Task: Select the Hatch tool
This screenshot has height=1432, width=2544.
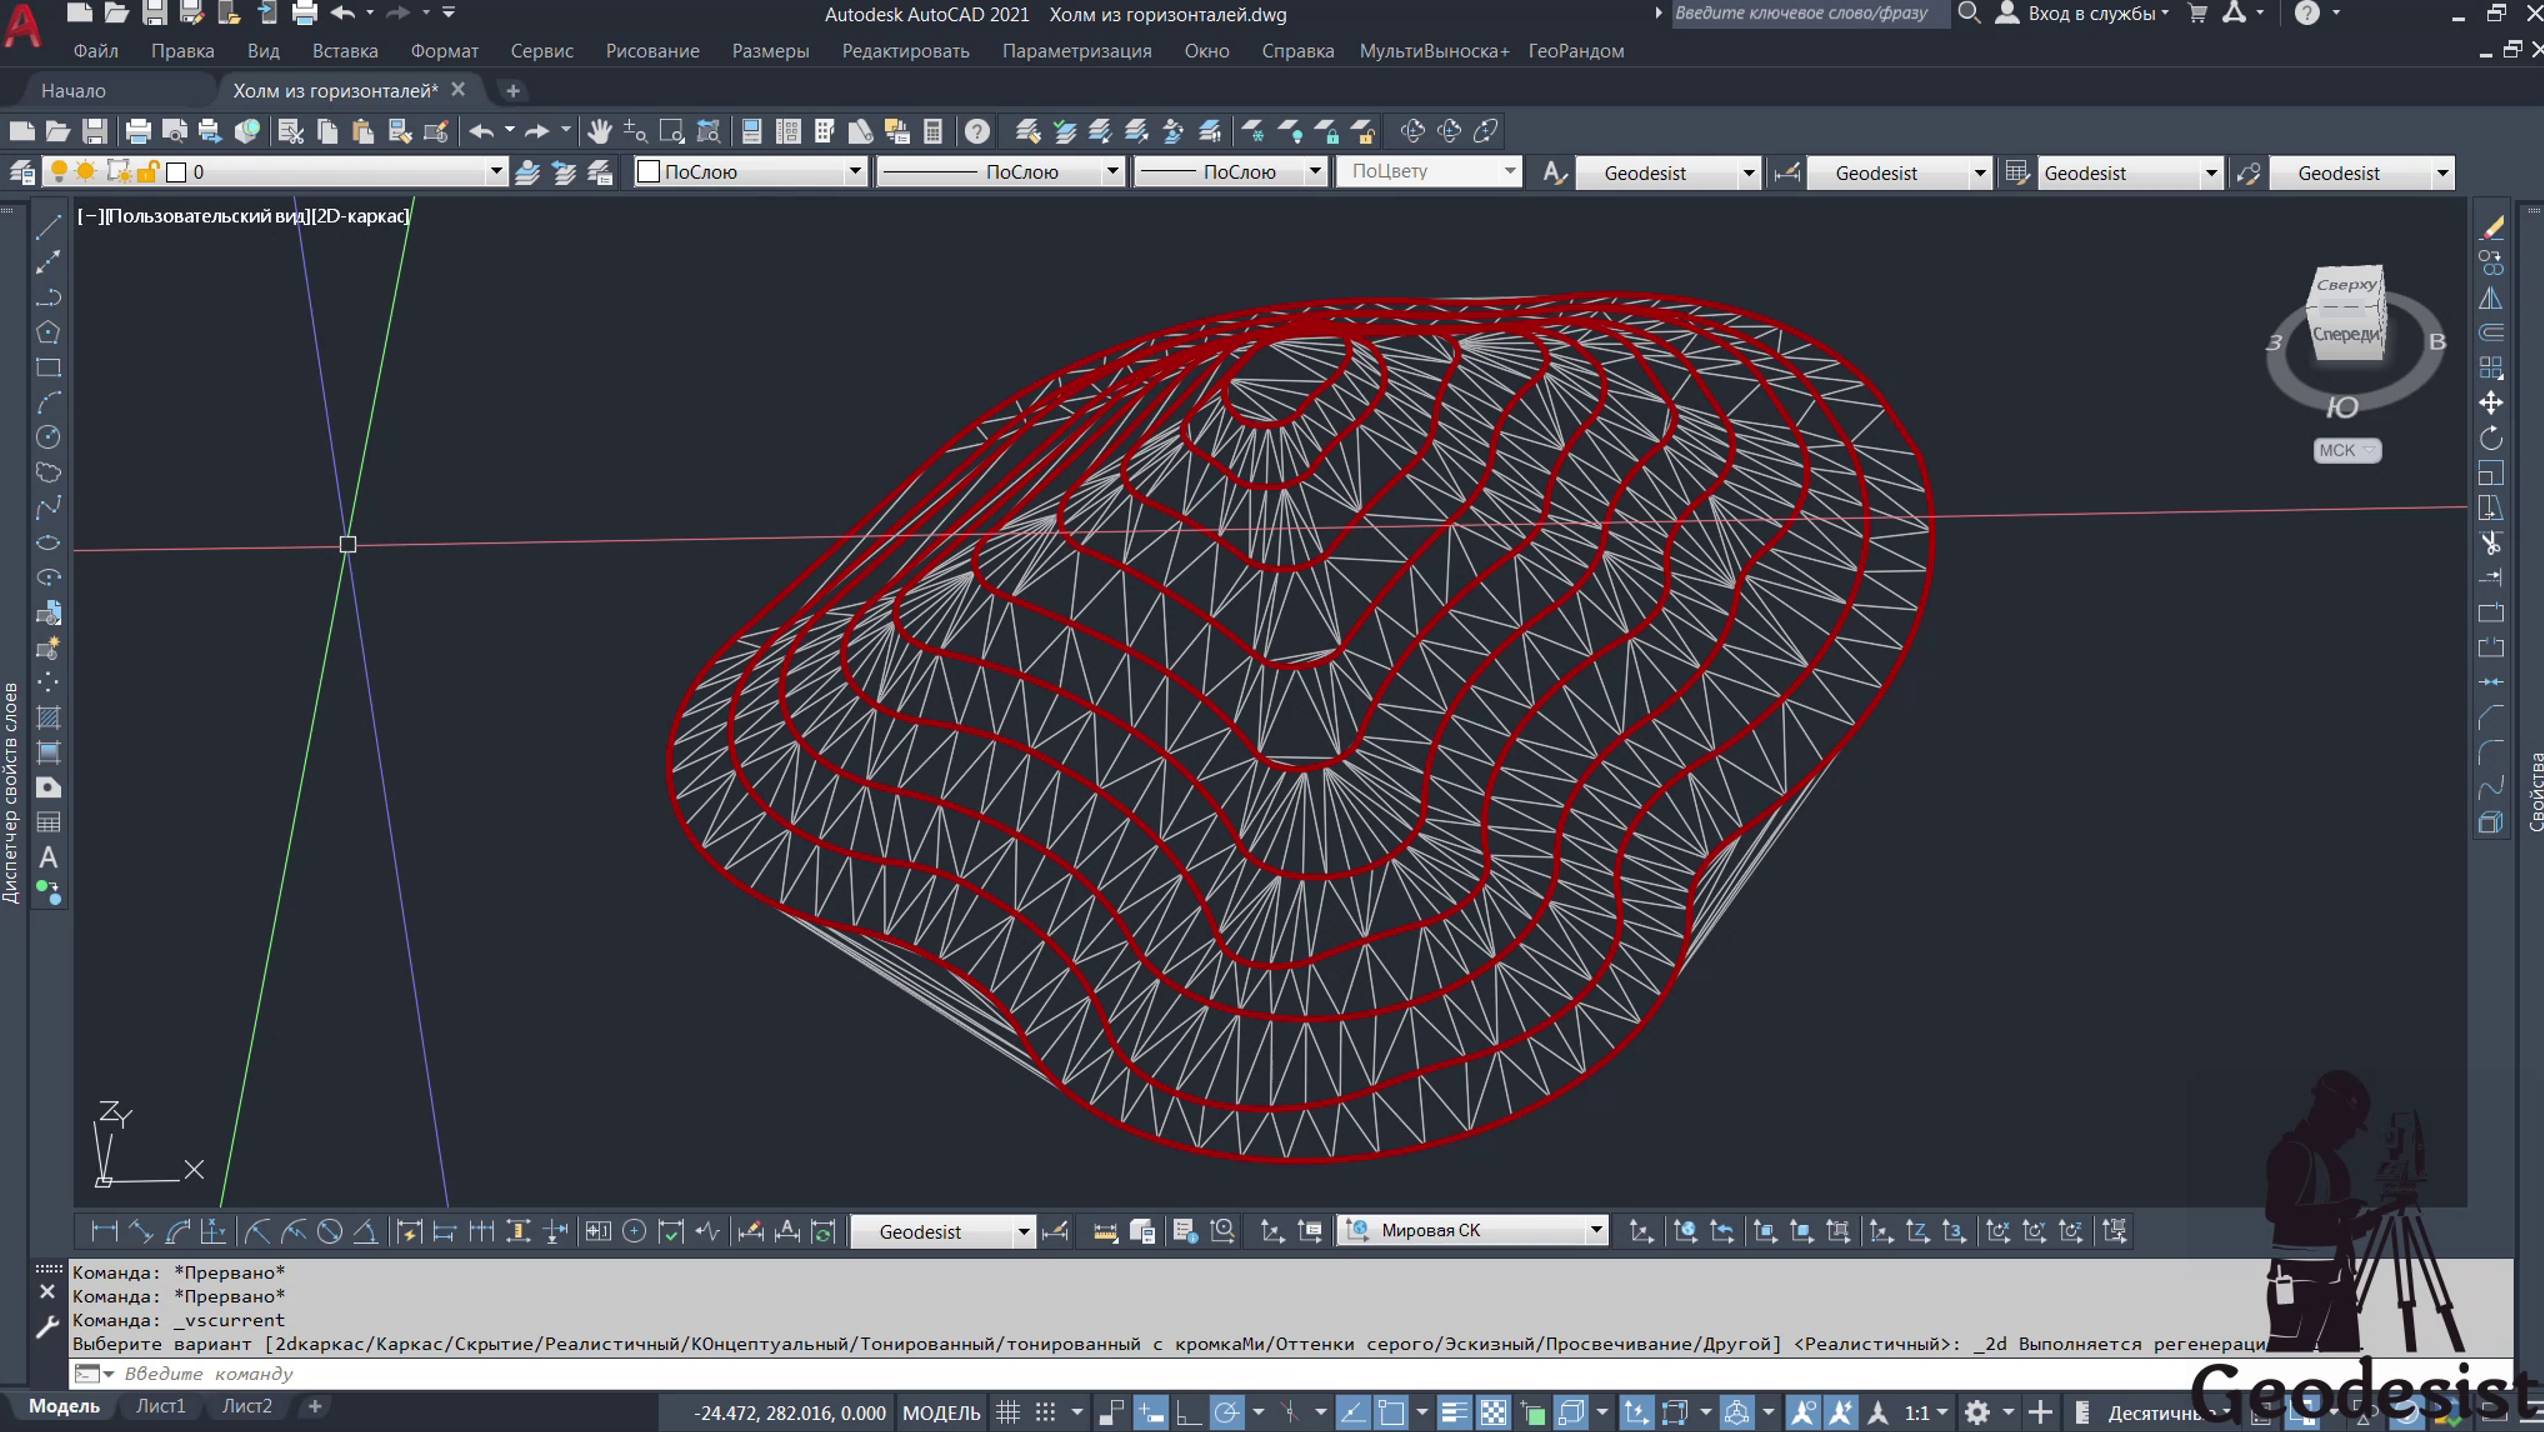Action: (48, 718)
